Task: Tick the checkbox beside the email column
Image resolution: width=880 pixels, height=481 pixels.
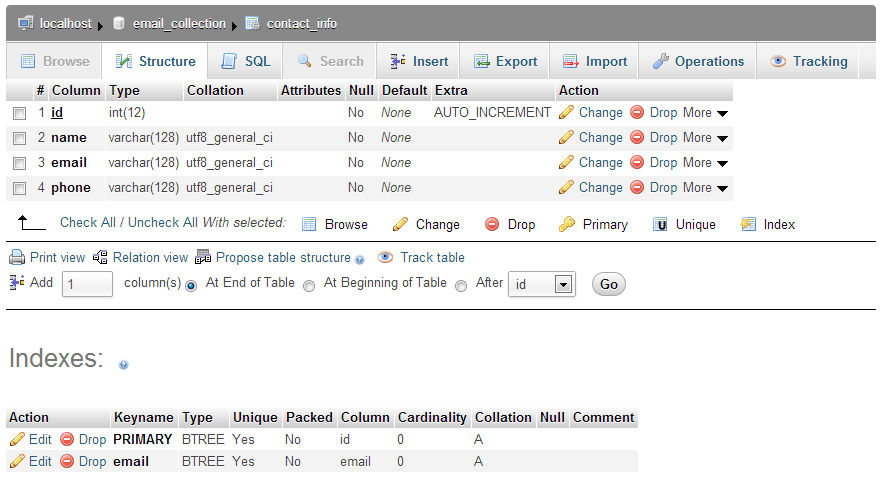Action: (x=19, y=163)
